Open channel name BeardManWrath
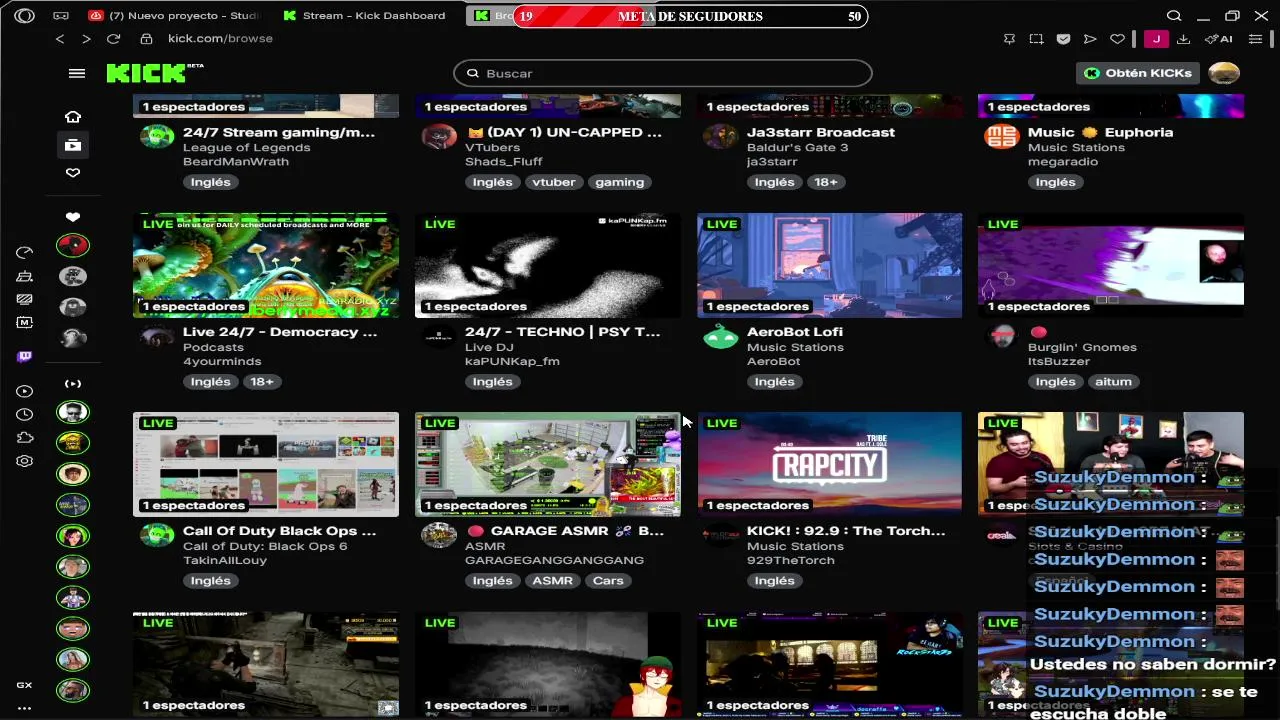 (x=236, y=161)
